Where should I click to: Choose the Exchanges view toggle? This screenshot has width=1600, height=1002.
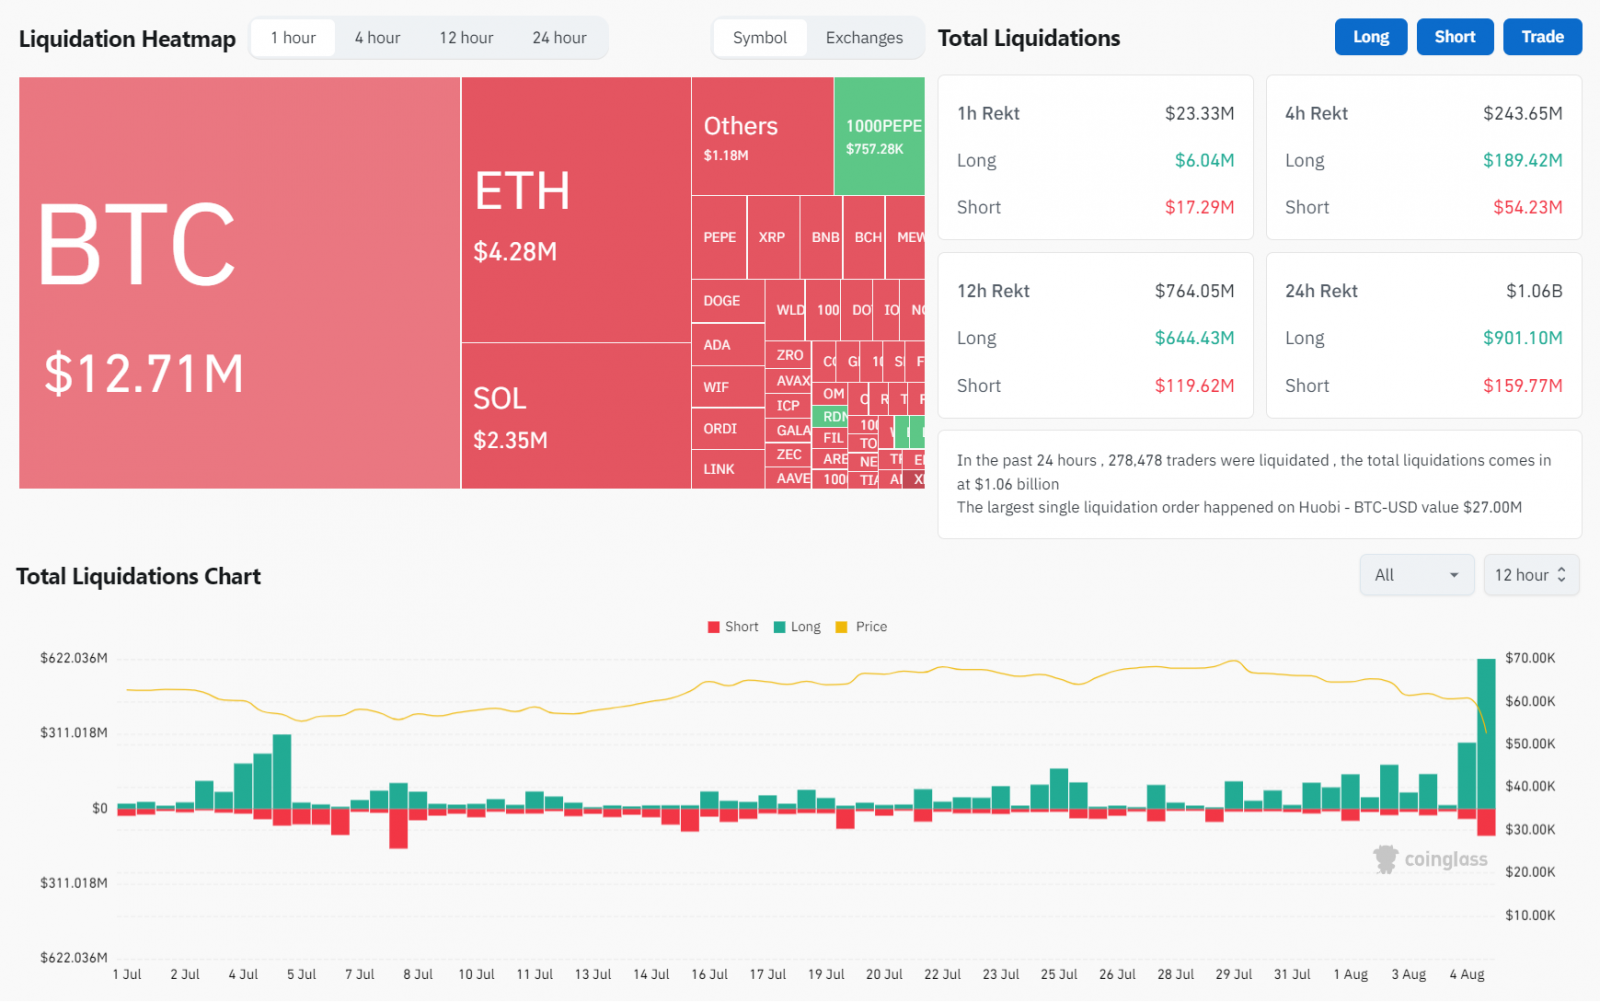[x=864, y=38]
